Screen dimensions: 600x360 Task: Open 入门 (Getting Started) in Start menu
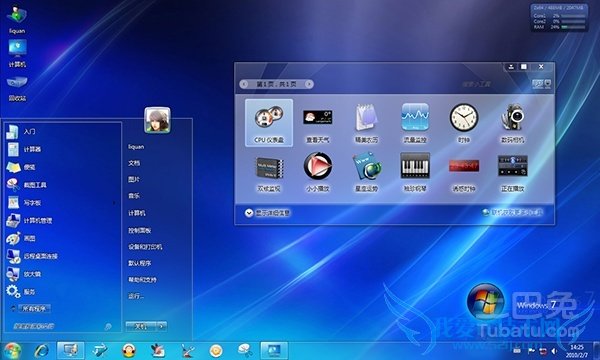click(61, 132)
